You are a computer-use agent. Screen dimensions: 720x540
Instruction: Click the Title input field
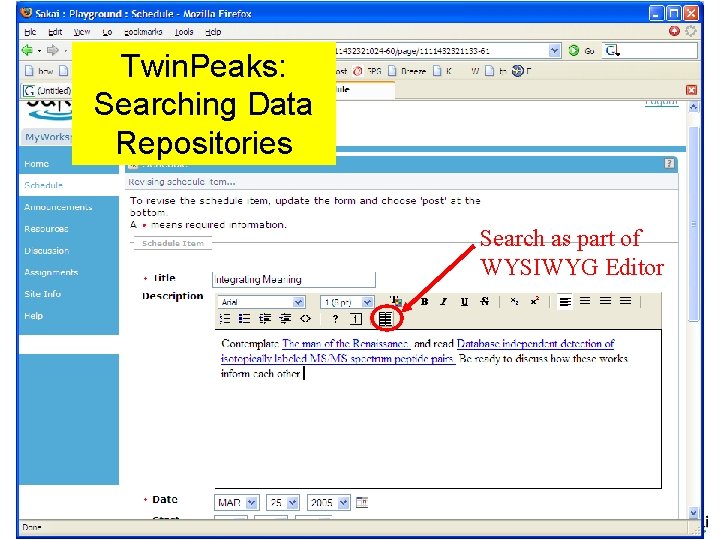click(294, 279)
